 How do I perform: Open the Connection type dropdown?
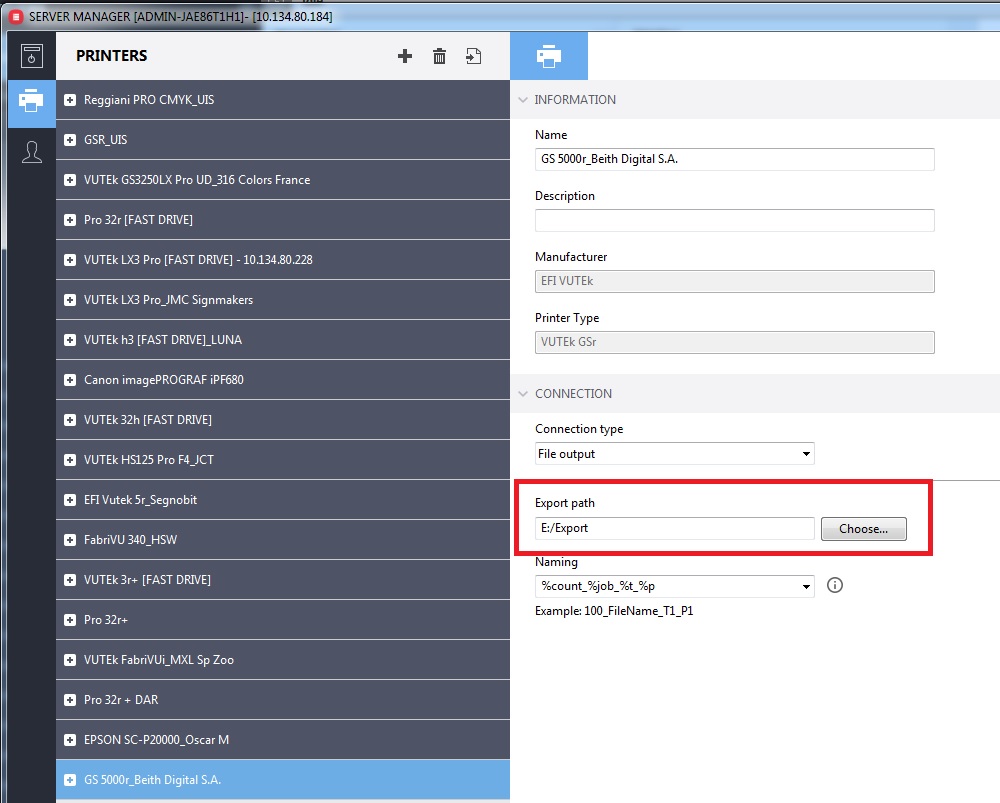pyautogui.click(x=674, y=453)
